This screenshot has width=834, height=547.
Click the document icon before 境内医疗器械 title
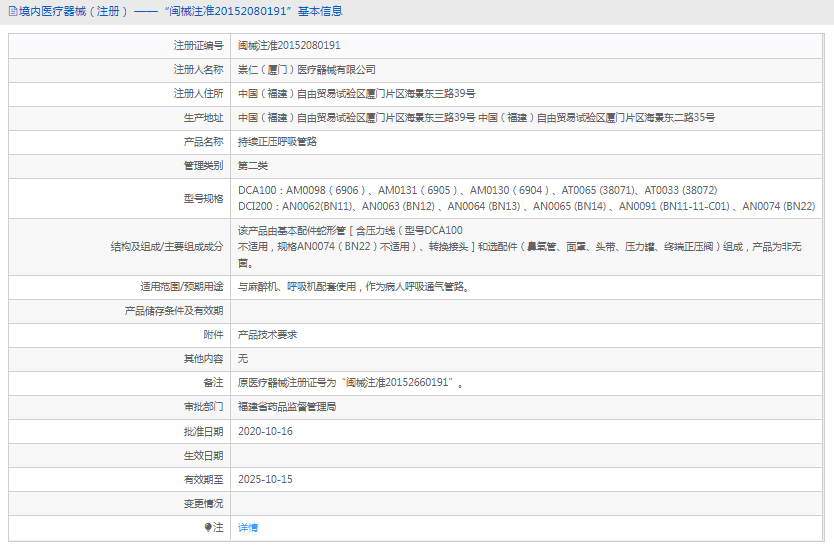[x=13, y=11]
